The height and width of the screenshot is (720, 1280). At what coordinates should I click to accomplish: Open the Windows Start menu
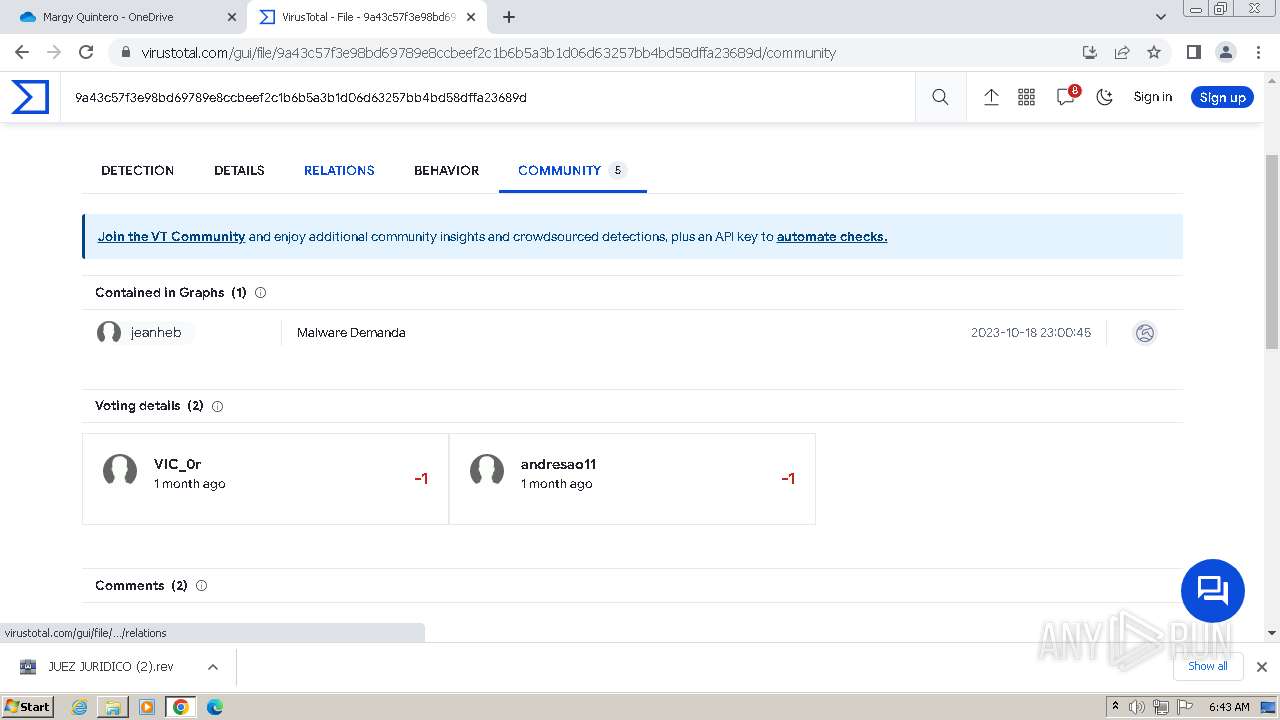point(28,707)
